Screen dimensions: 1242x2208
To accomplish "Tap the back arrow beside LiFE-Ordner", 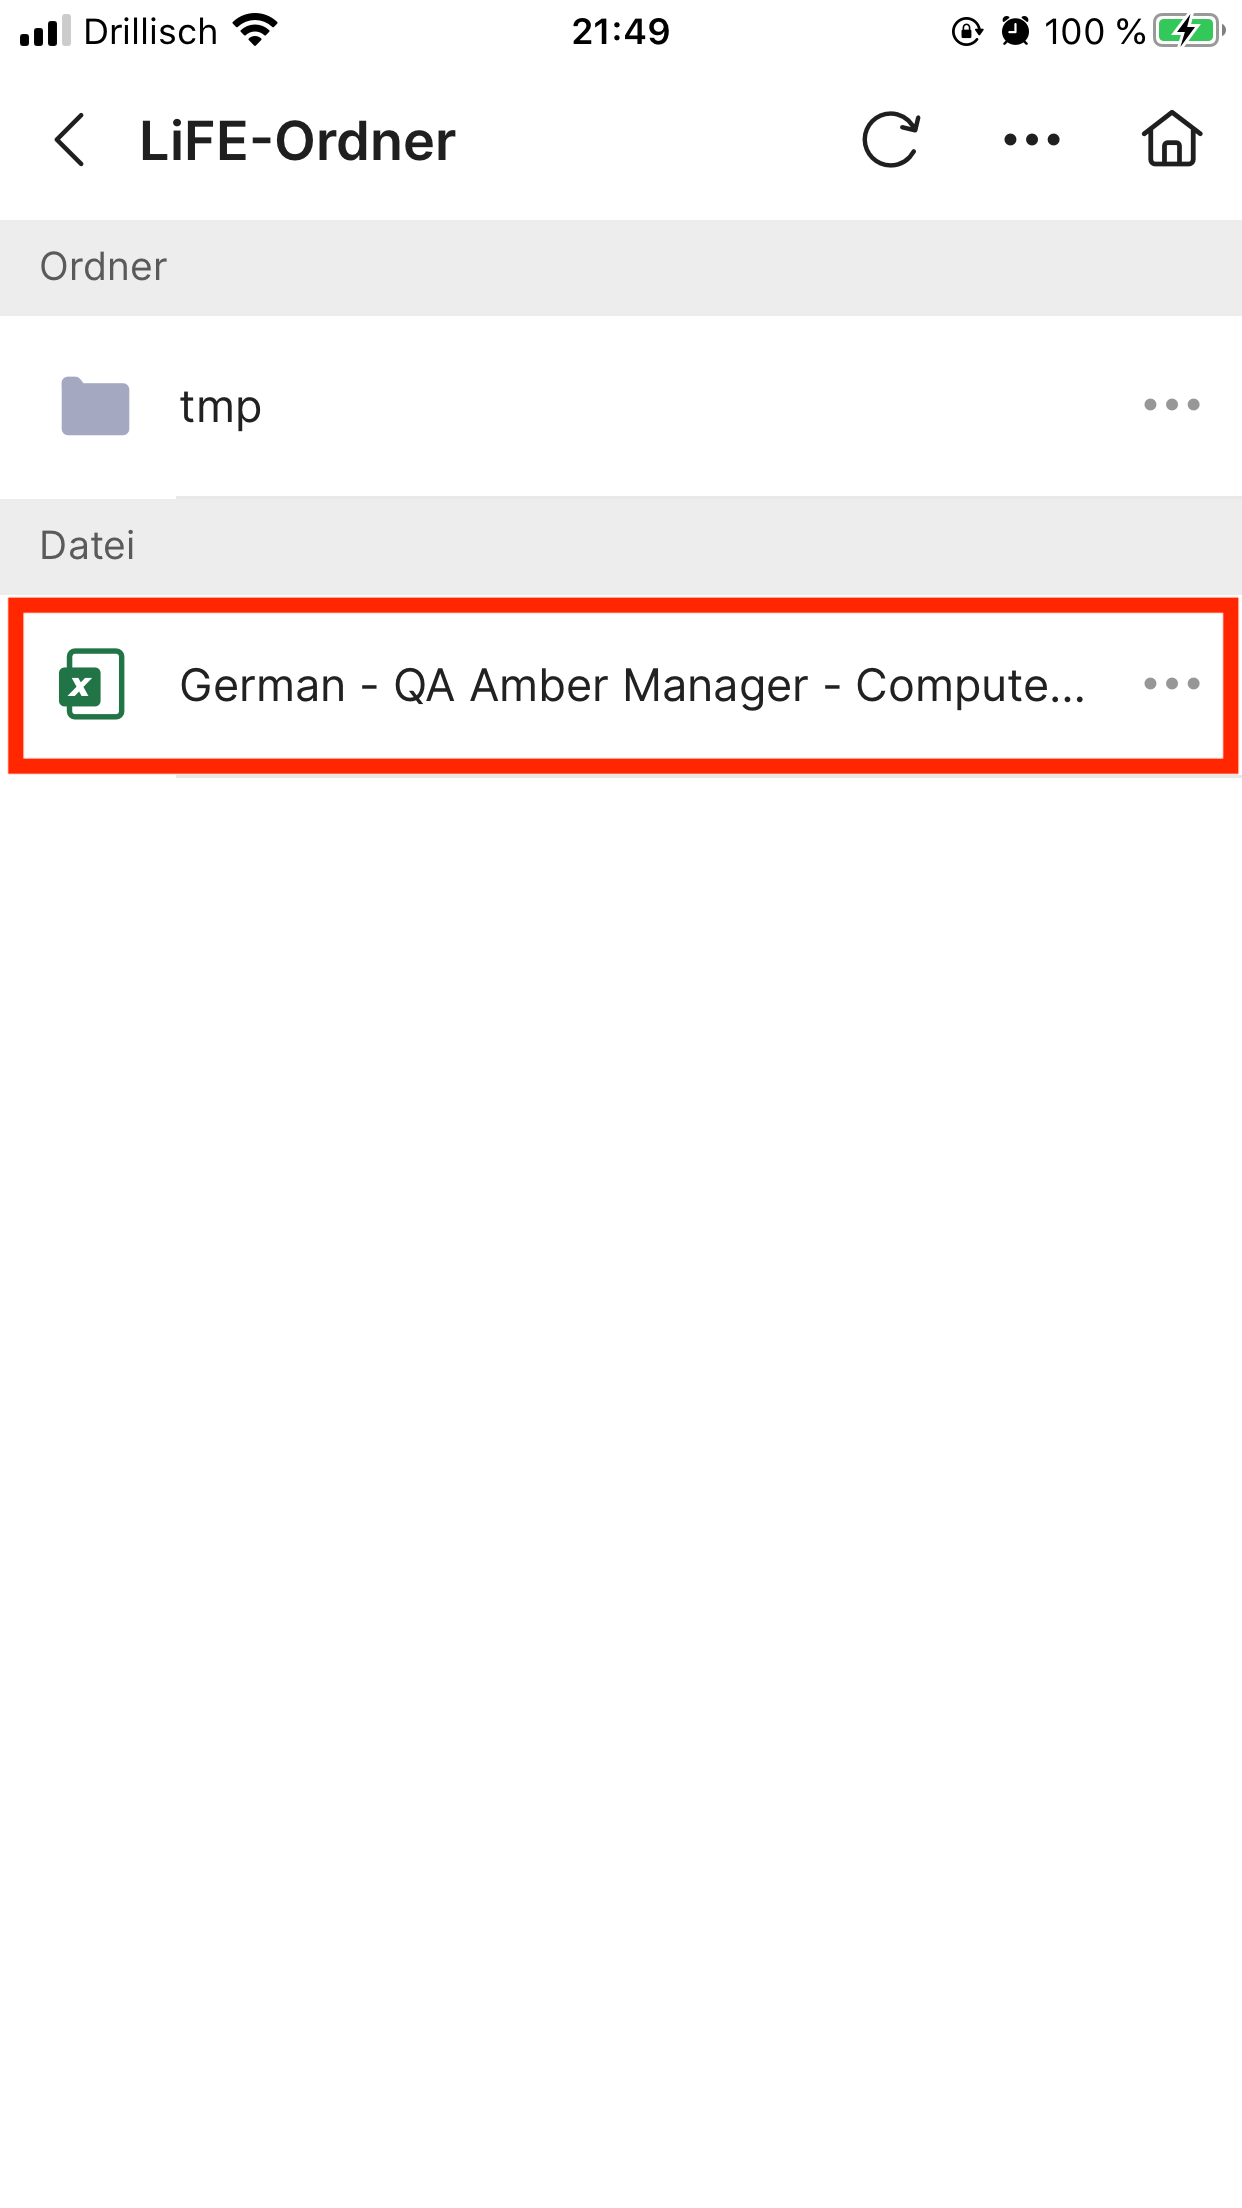I will [70, 140].
